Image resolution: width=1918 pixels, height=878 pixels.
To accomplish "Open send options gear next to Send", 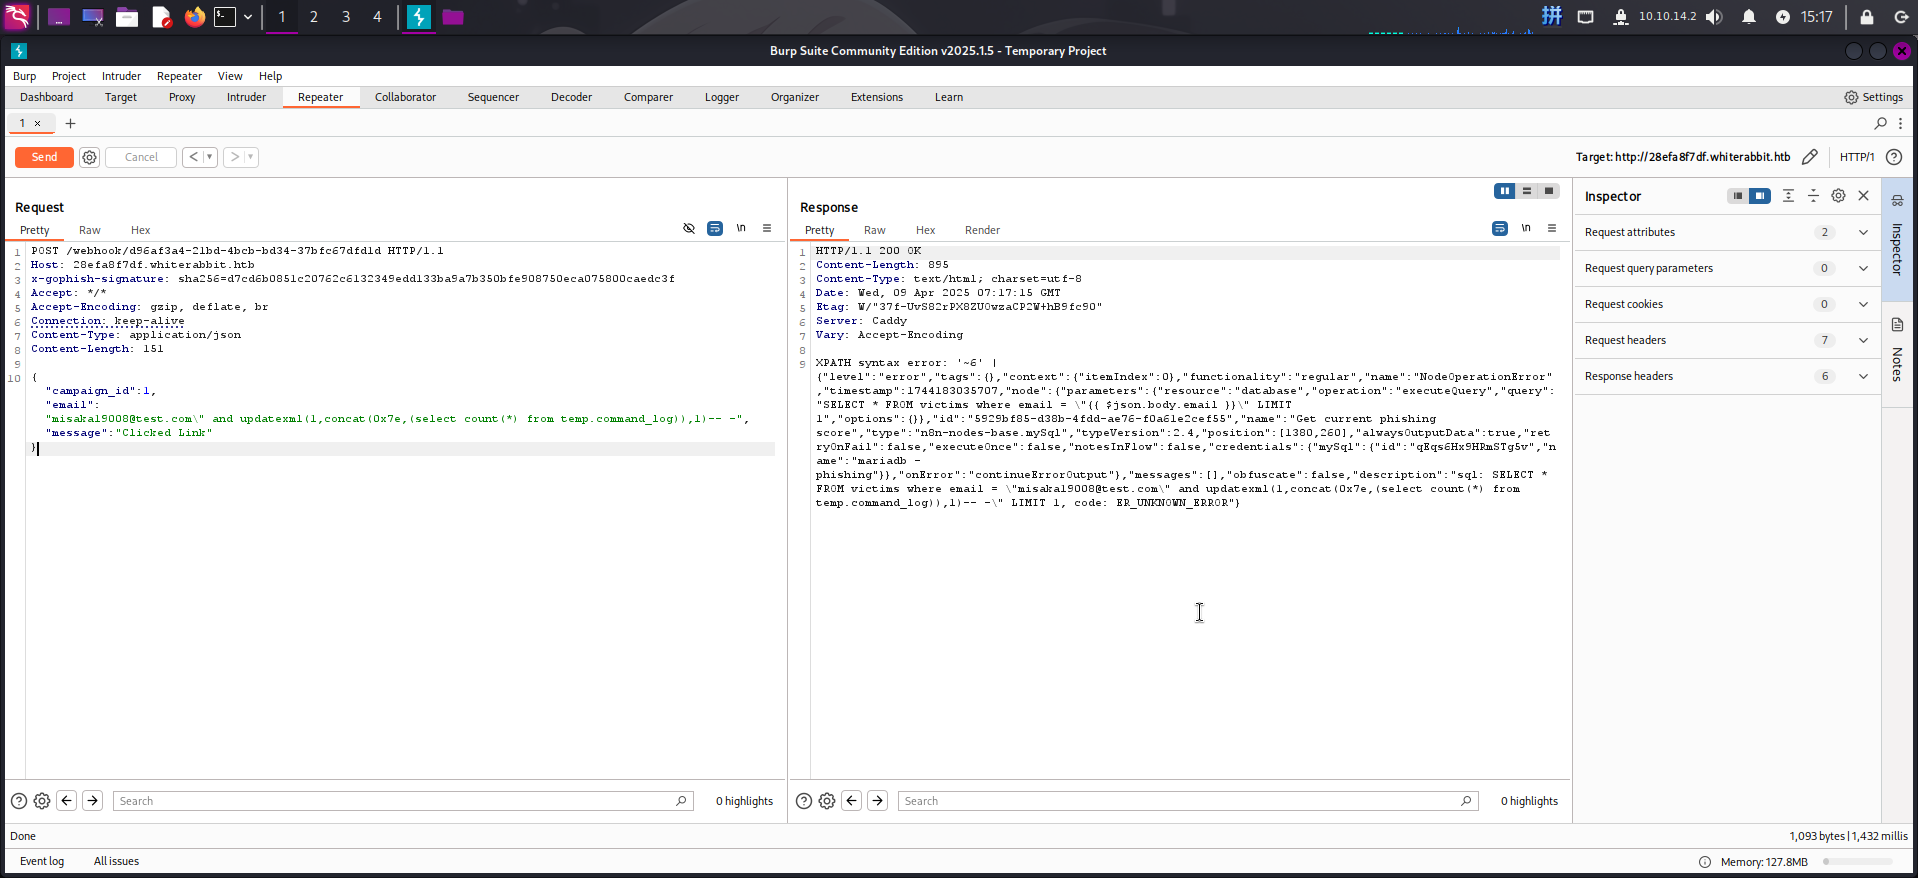I will [89, 157].
